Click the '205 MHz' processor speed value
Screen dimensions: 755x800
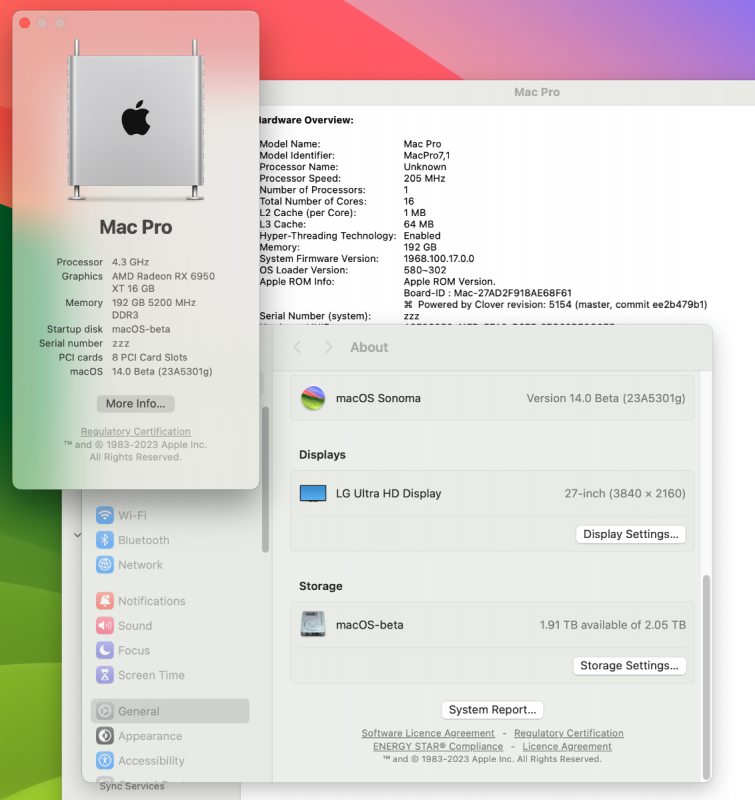tap(424, 179)
